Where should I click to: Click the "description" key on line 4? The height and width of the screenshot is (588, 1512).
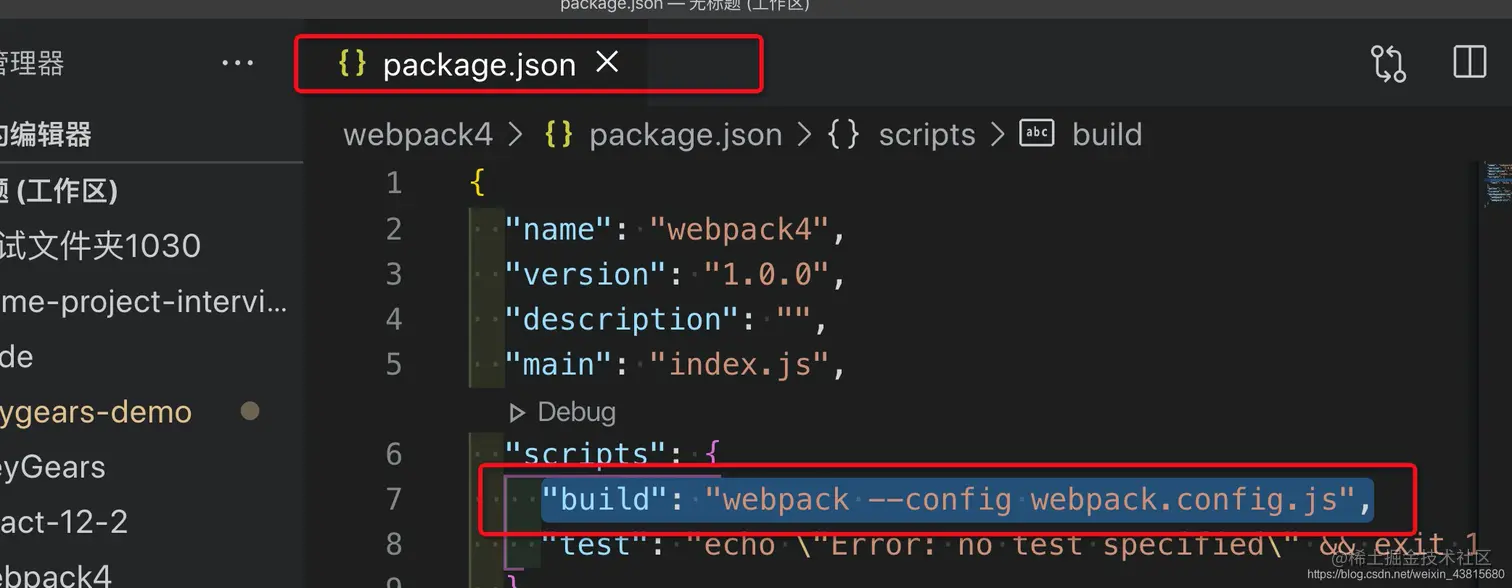[x=621, y=319]
